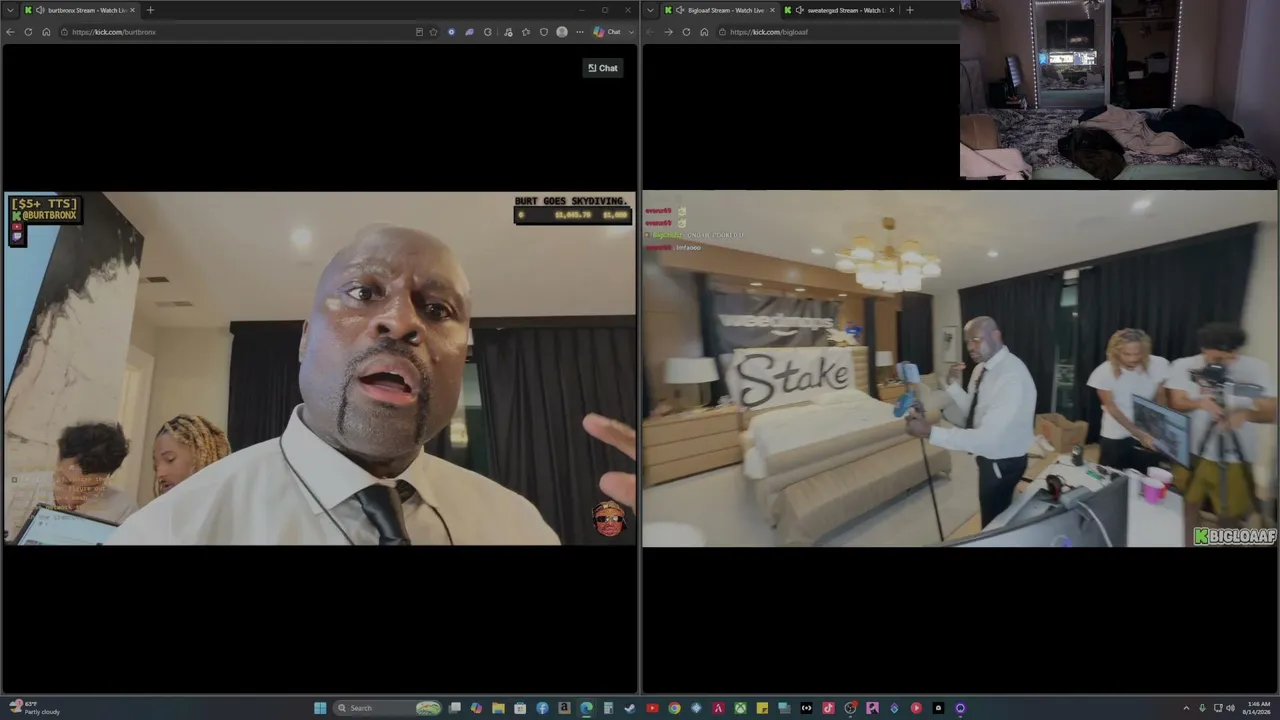Go forward in the Bigloaaf browser window
Screen dimensions: 1280x720
click(668, 32)
